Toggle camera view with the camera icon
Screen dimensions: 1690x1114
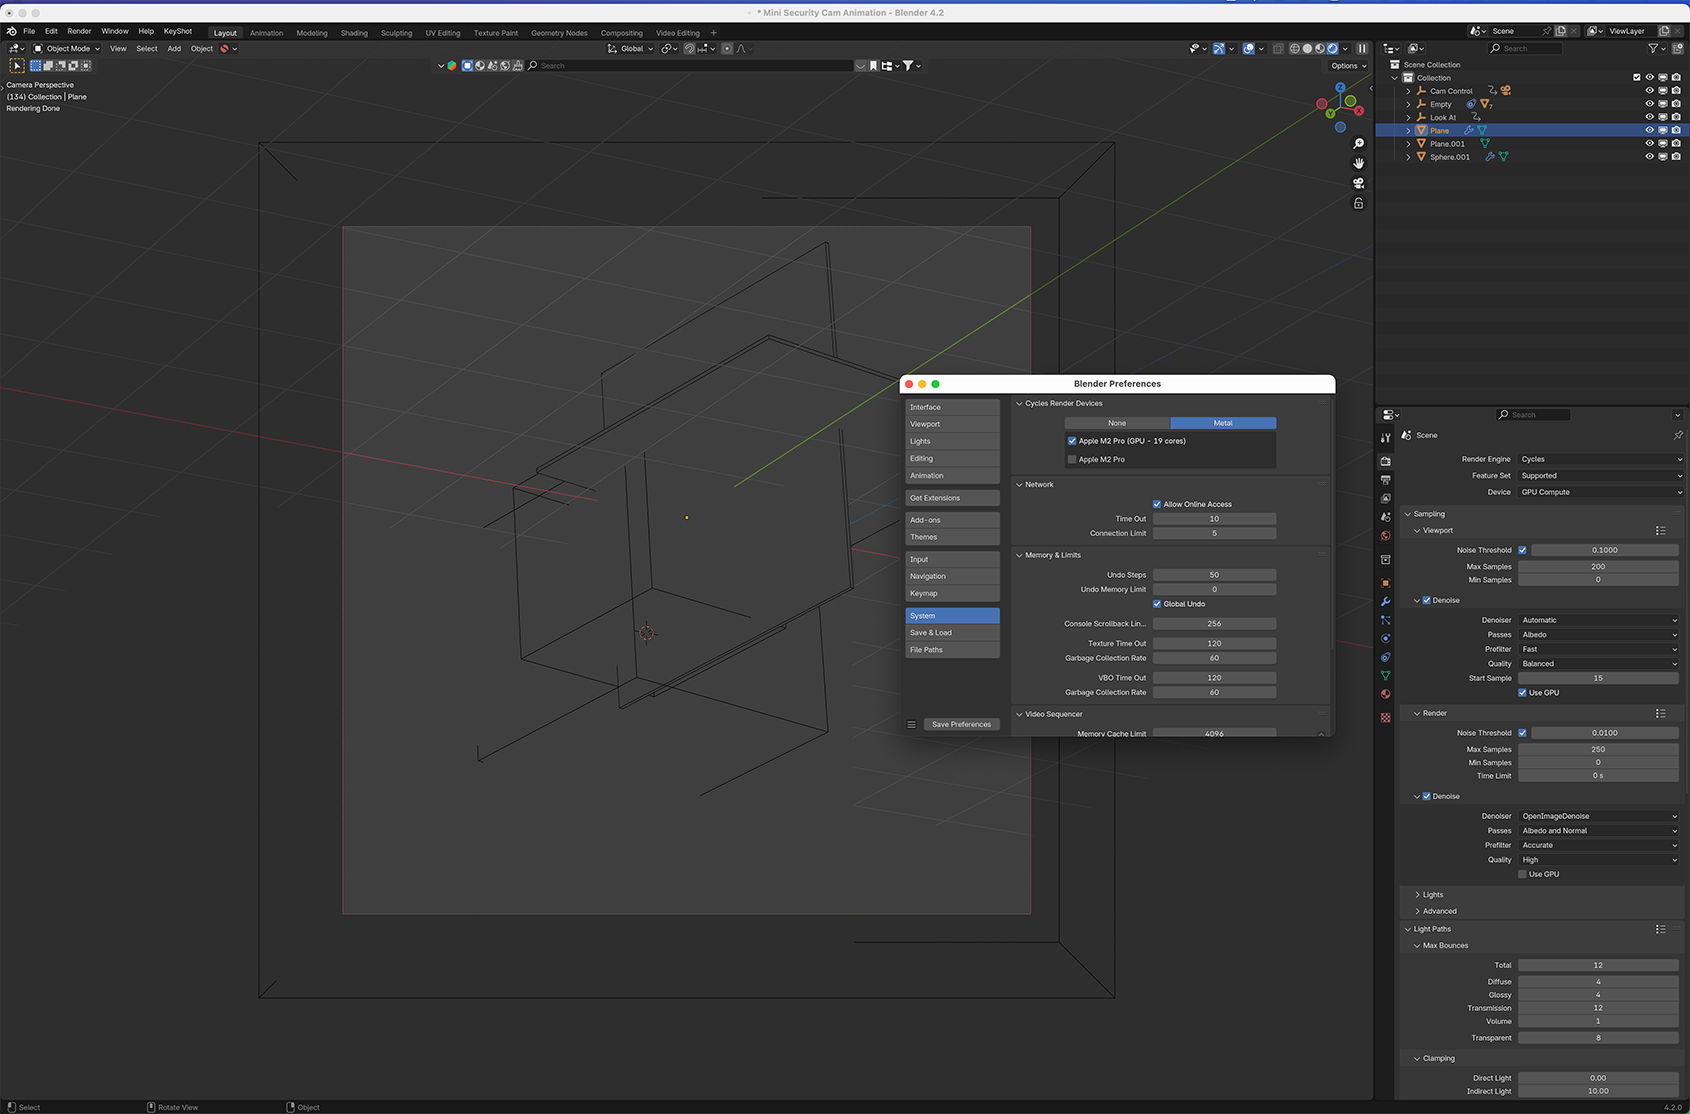pyautogui.click(x=1358, y=183)
